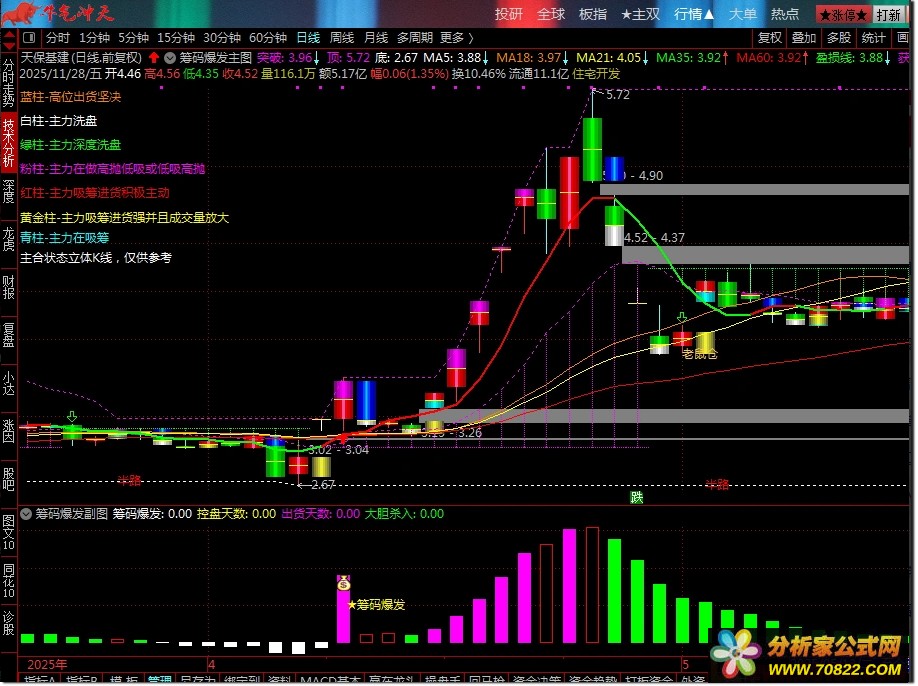Open the 多周期 multi-period view
This screenshot has width=918, height=686.
pos(415,38)
